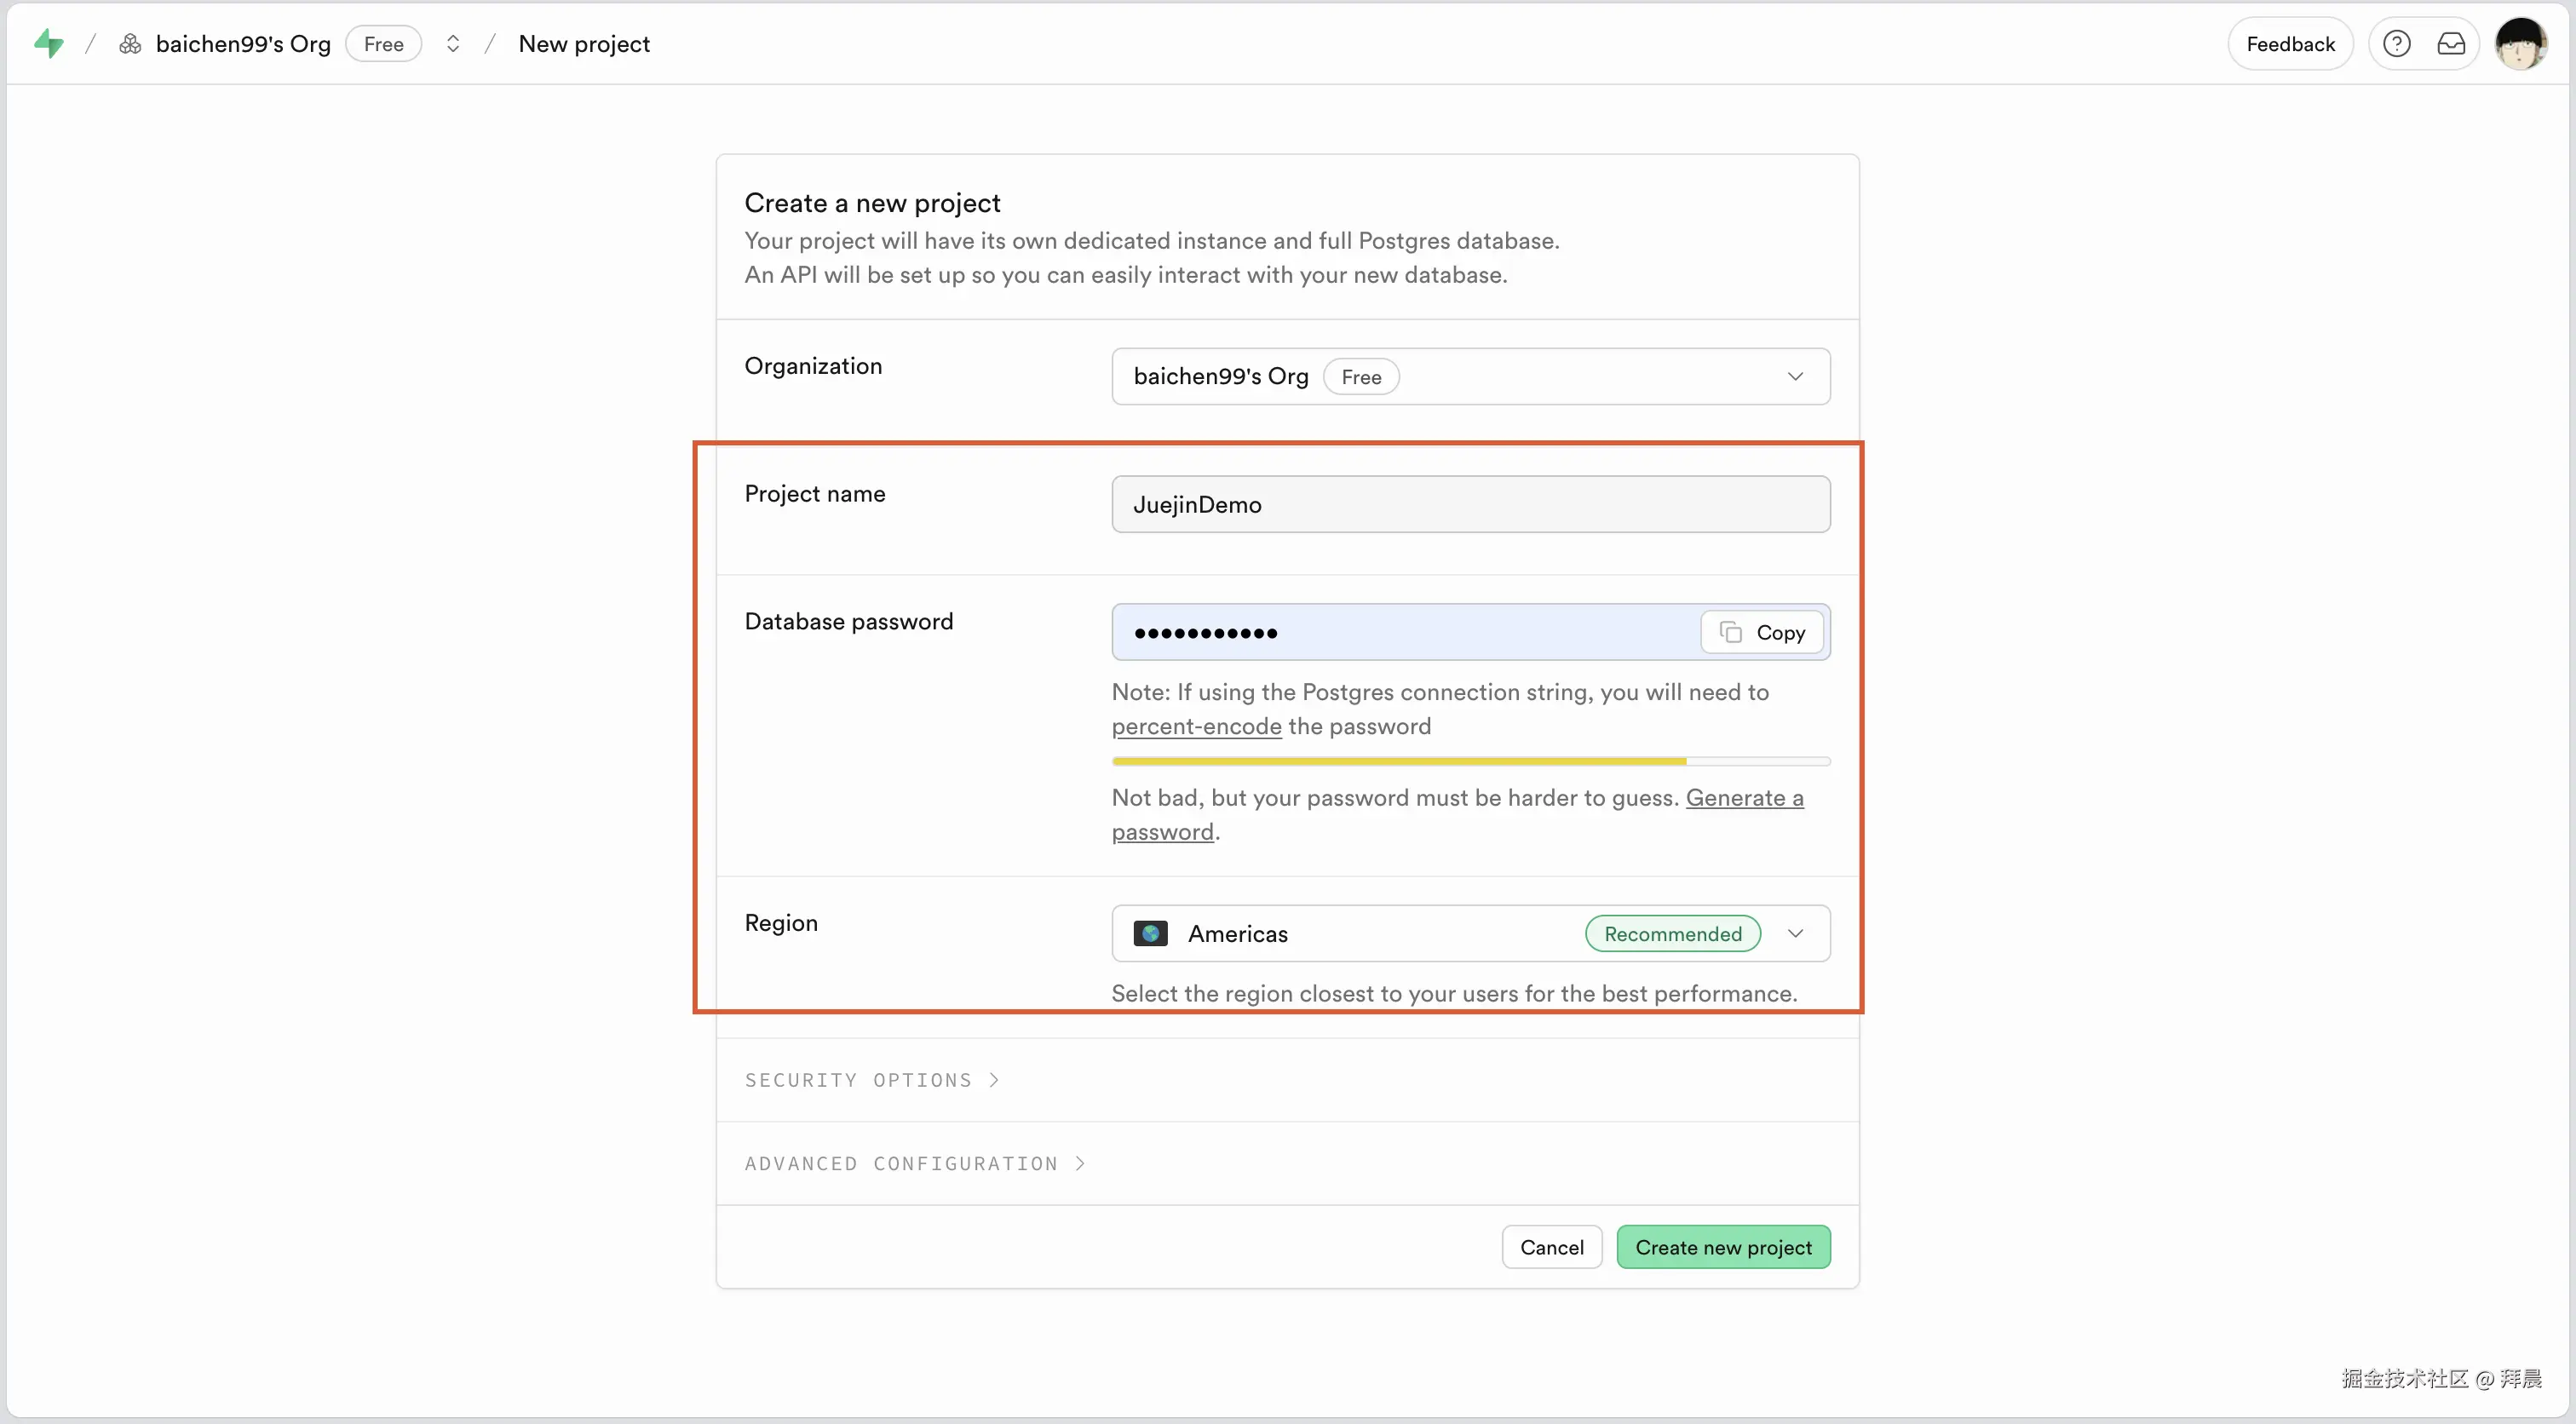This screenshot has width=2576, height=1424.
Task: Go to baichen99's Org breadcrumb
Action: coord(243,43)
